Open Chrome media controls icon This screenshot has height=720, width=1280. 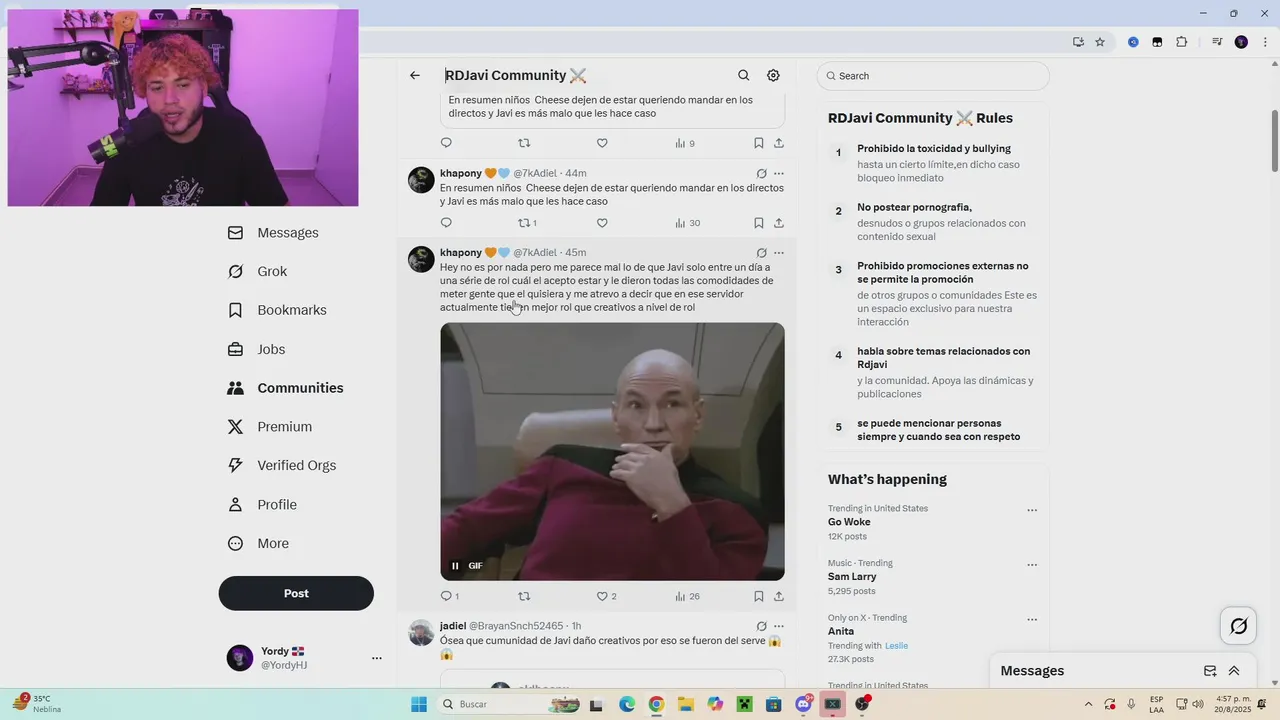(1217, 42)
